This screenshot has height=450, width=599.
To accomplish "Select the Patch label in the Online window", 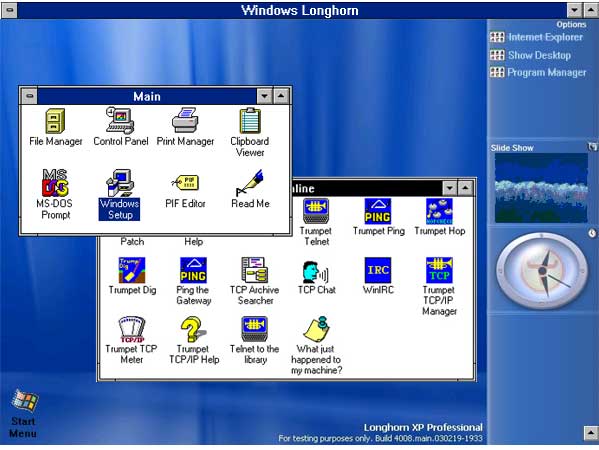I will pyautogui.click(x=132, y=242).
